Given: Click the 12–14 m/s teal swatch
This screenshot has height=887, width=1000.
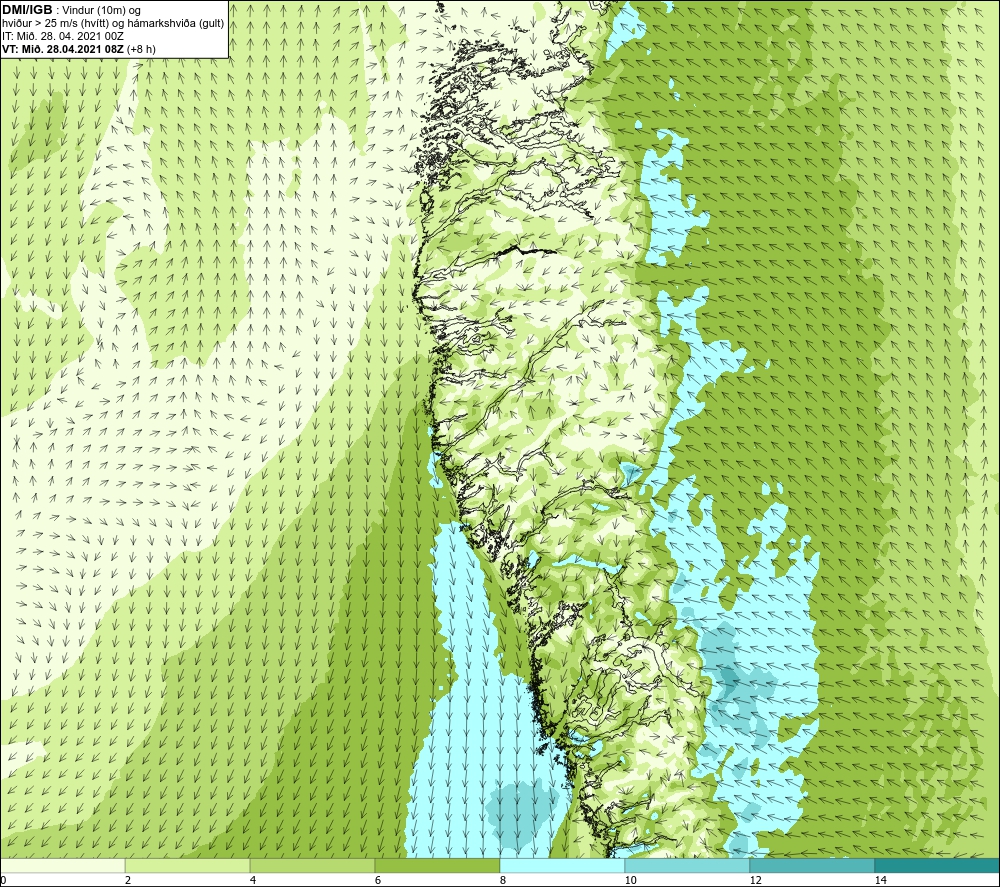Looking at the screenshot, I should point(812,865).
